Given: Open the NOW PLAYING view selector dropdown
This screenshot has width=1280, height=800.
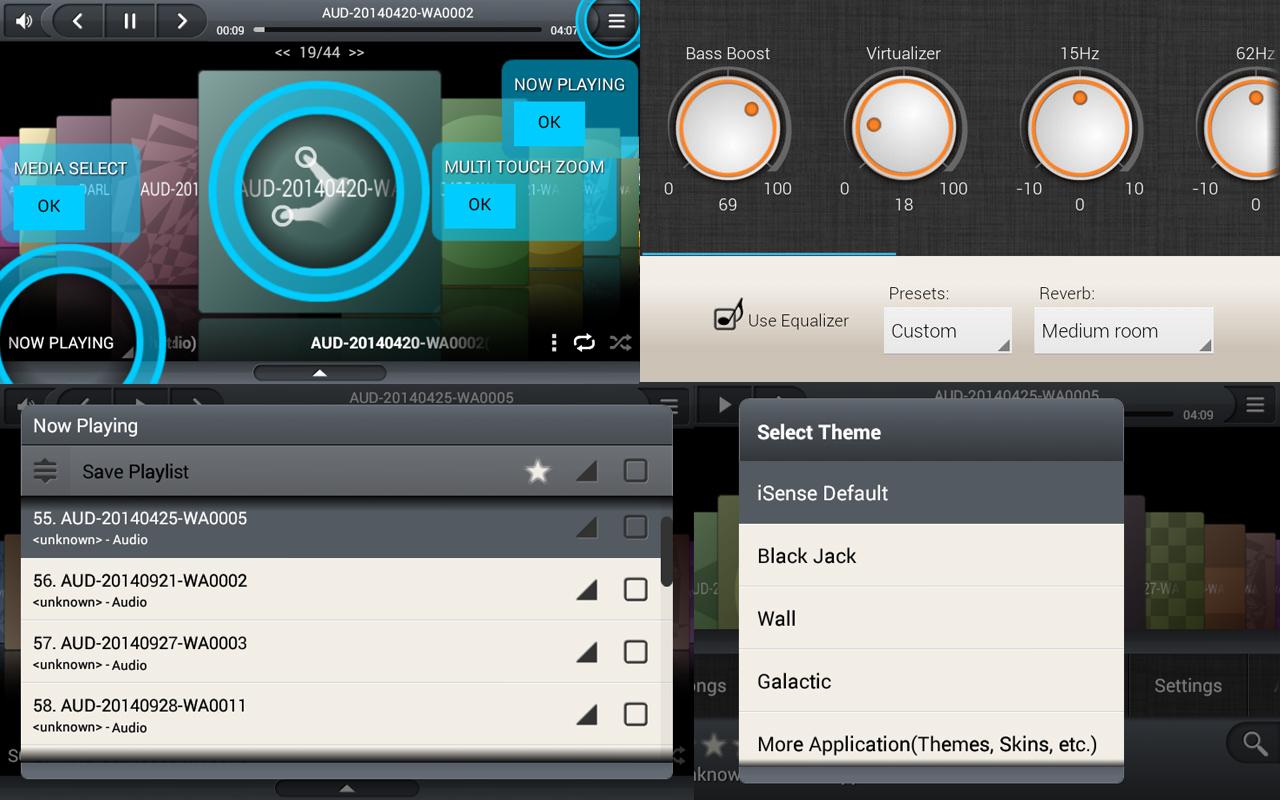Looking at the screenshot, I should coord(68,343).
